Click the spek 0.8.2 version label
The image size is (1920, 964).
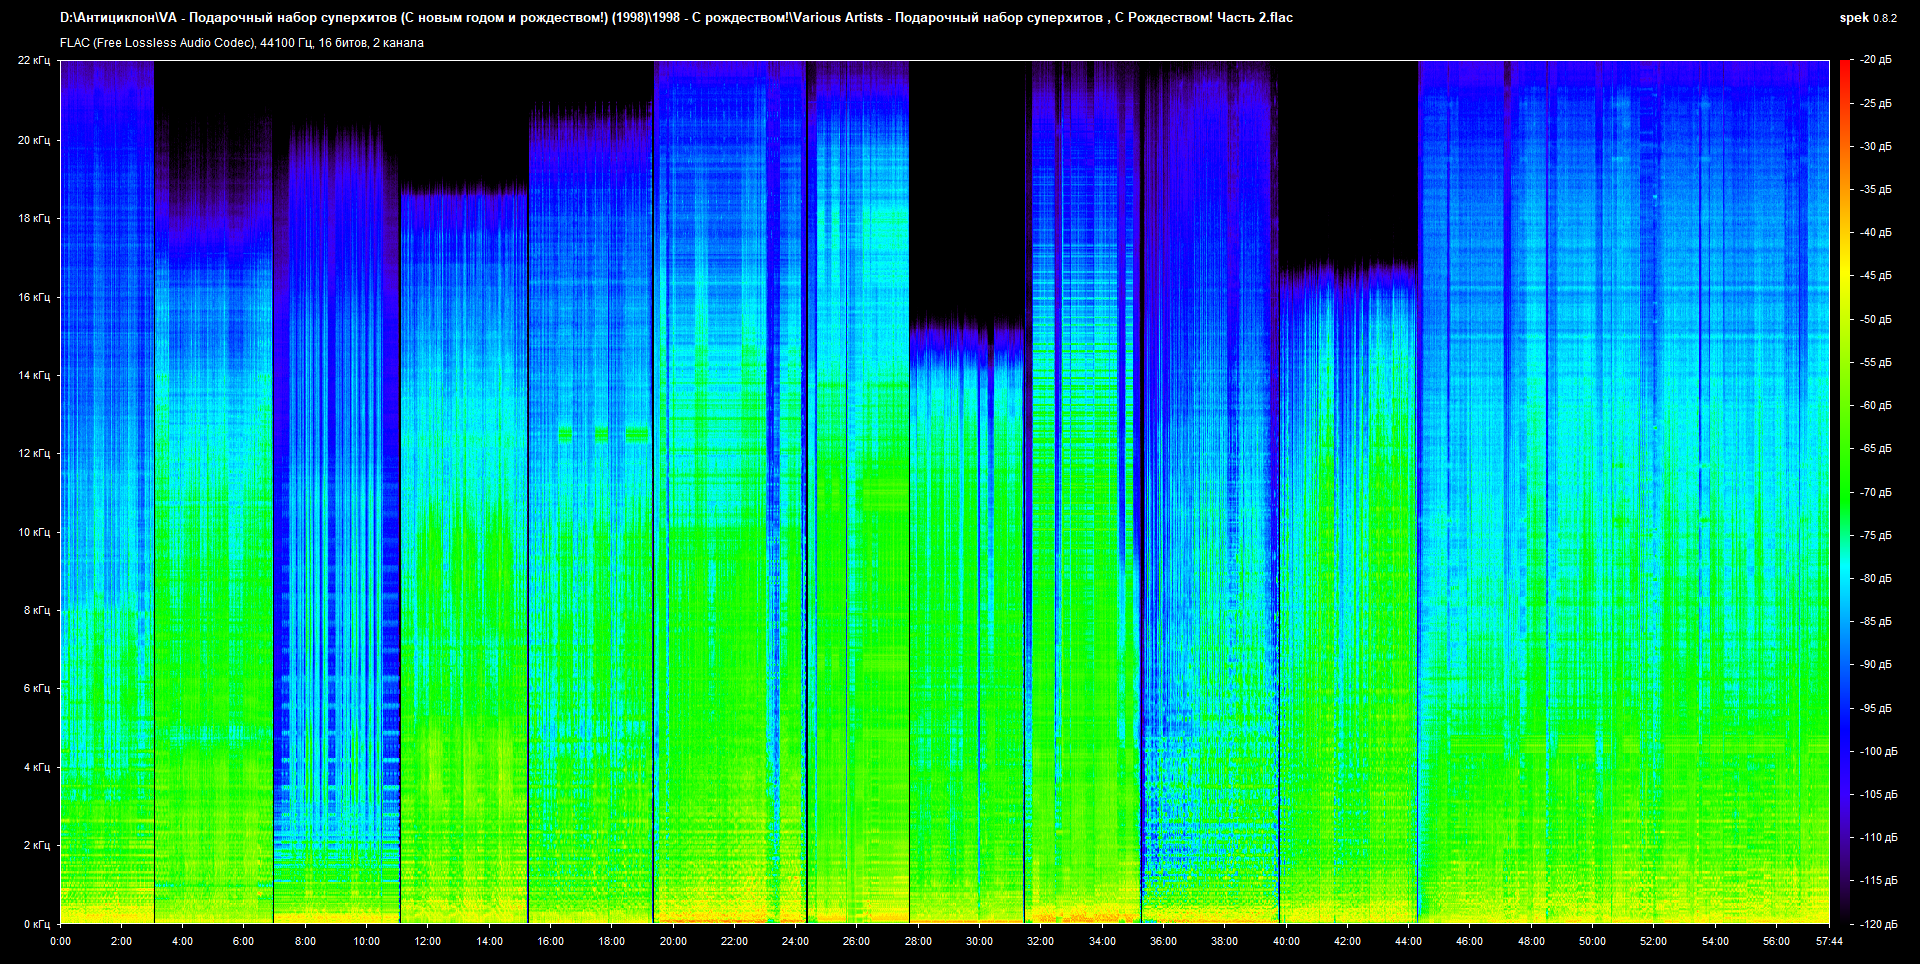pyautogui.click(x=1867, y=18)
